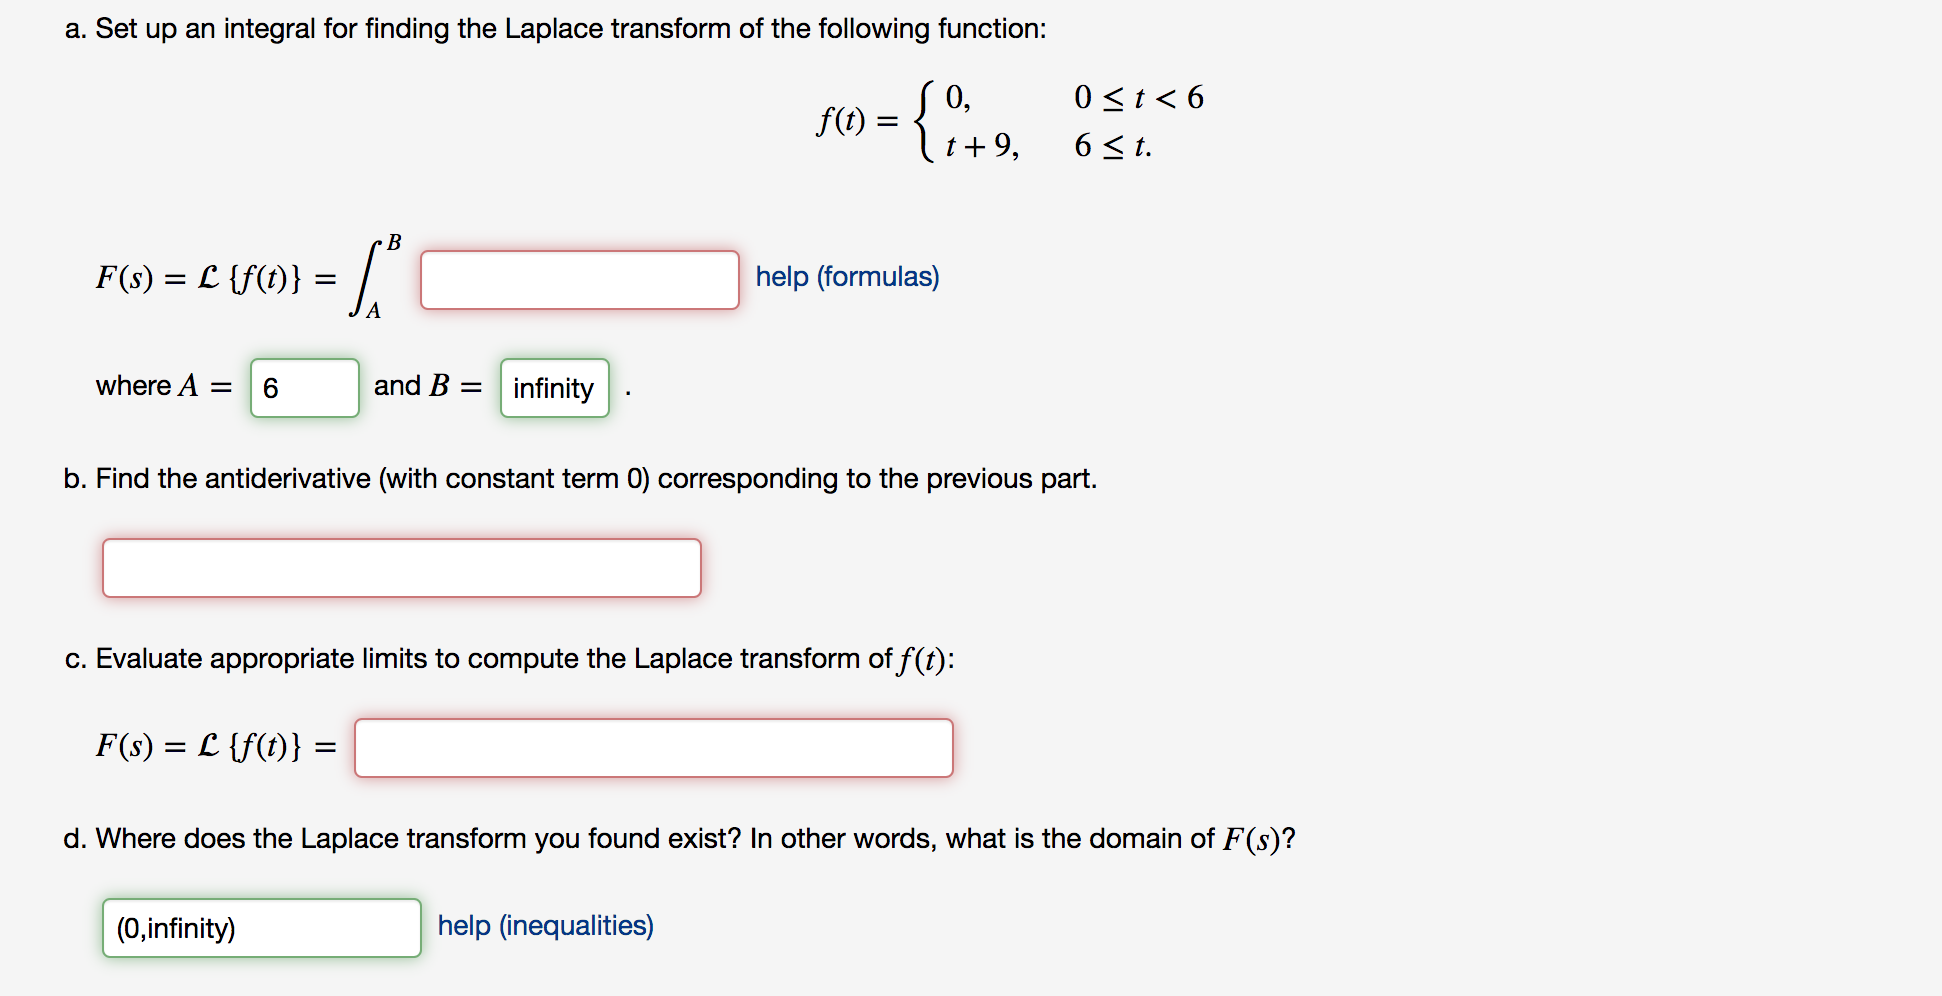Viewport: 1942px width, 996px height.
Task: Select the domain field containing (0,infinity)
Action: pos(261,928)
